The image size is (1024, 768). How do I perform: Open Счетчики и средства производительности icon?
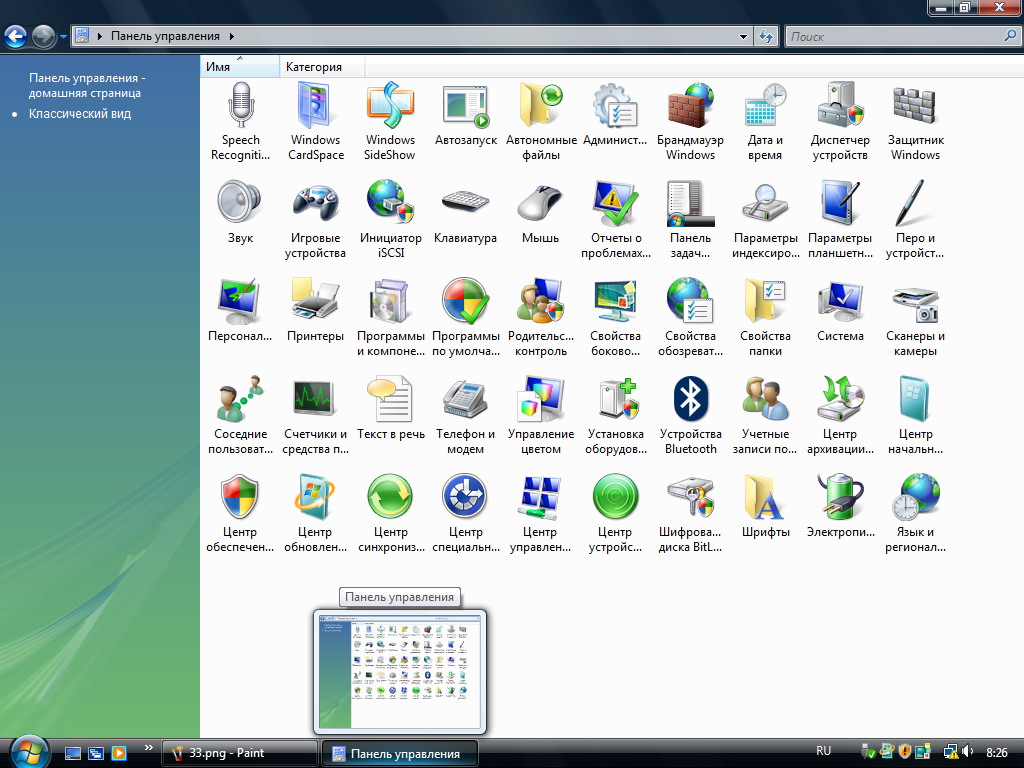(x=315, y=398)
